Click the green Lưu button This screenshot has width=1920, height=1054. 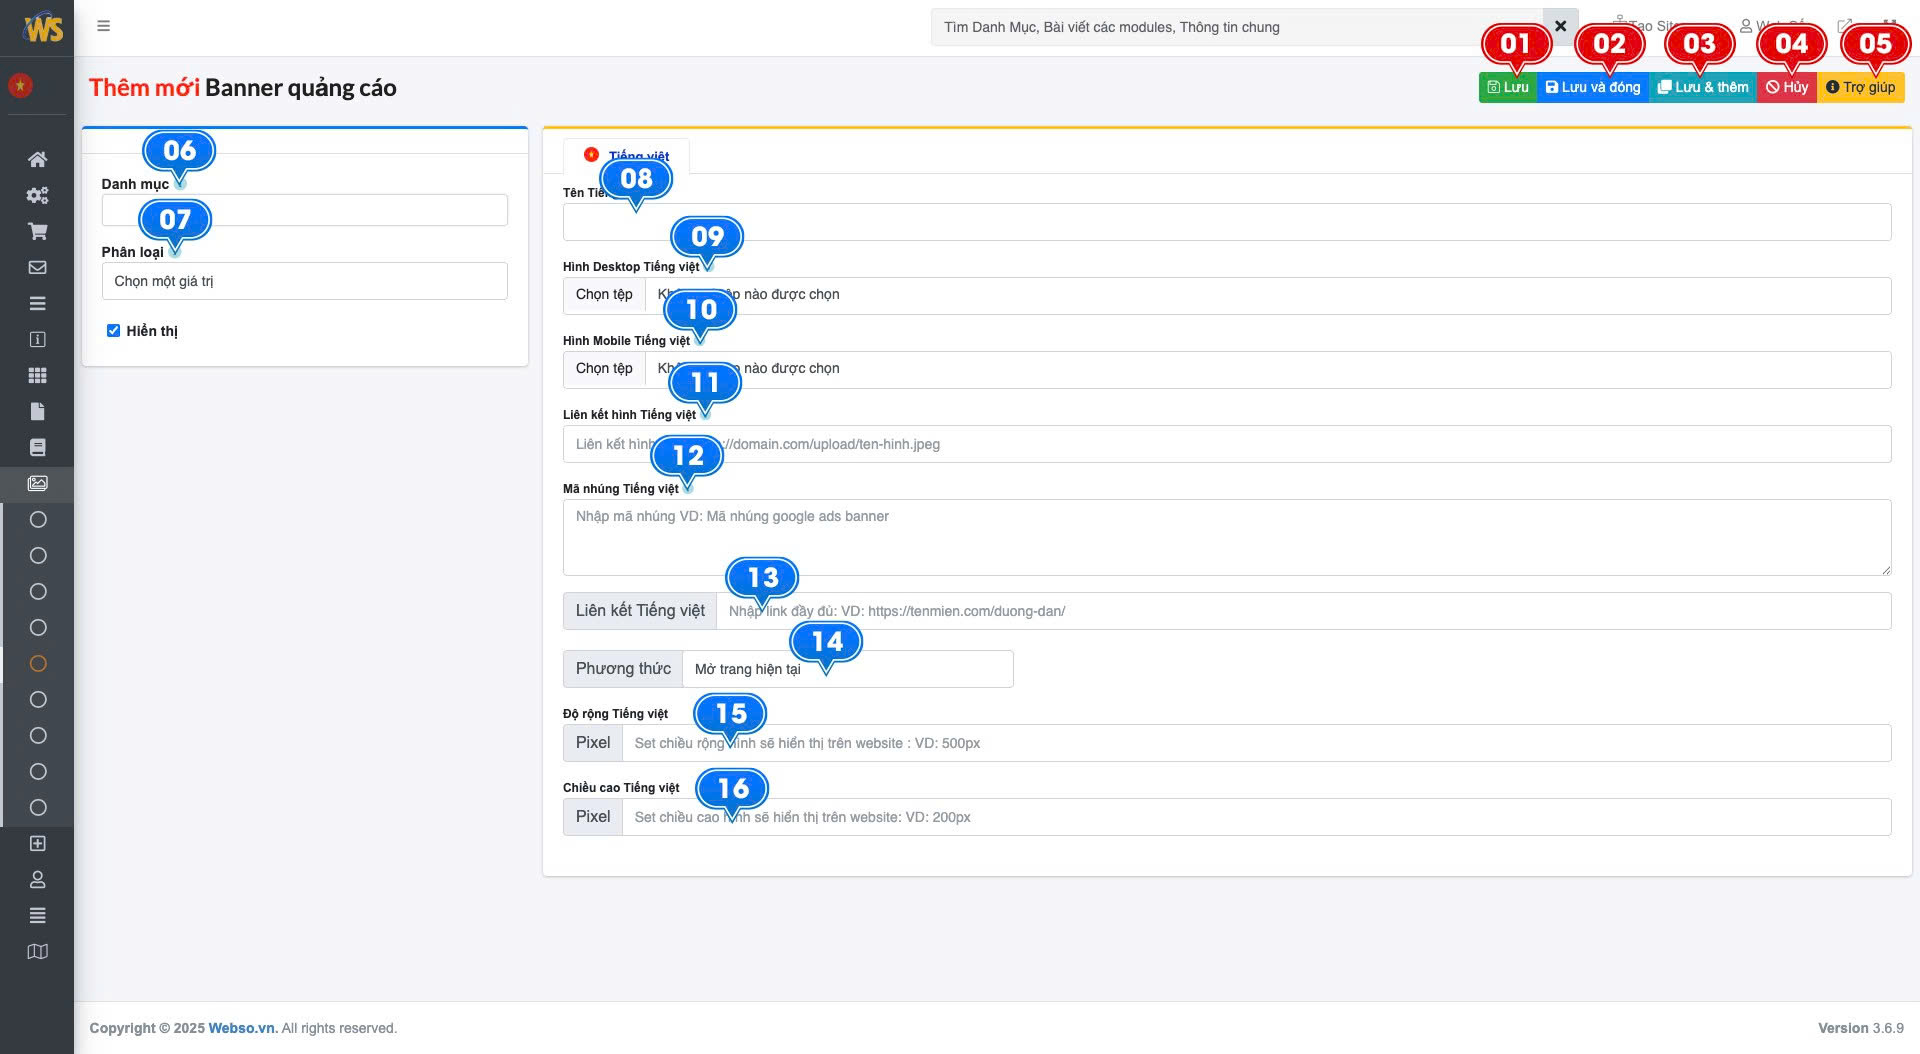tap(1507, 87)
